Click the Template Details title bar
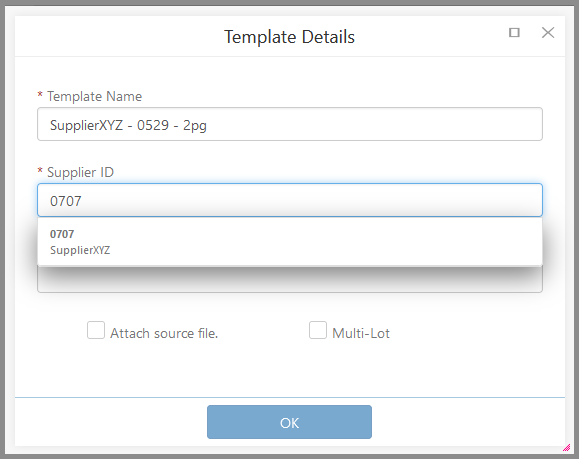579x459 pixels. 290,36
